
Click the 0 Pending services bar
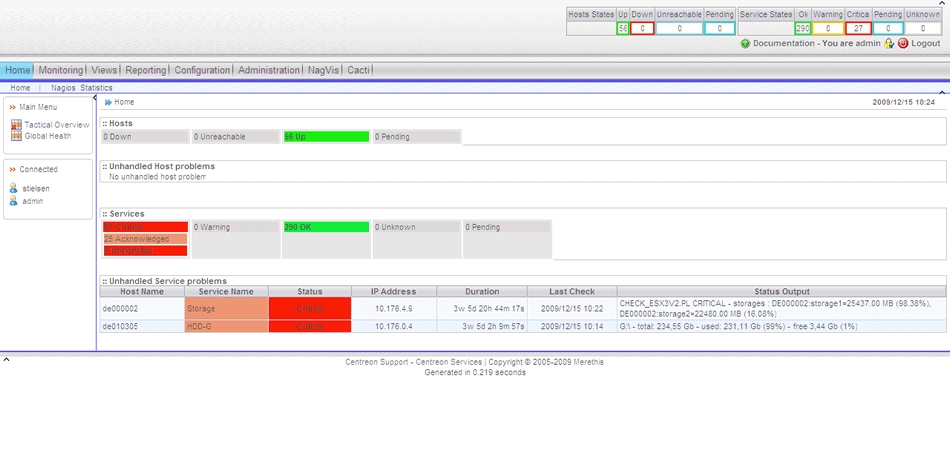tap(507, 227)
